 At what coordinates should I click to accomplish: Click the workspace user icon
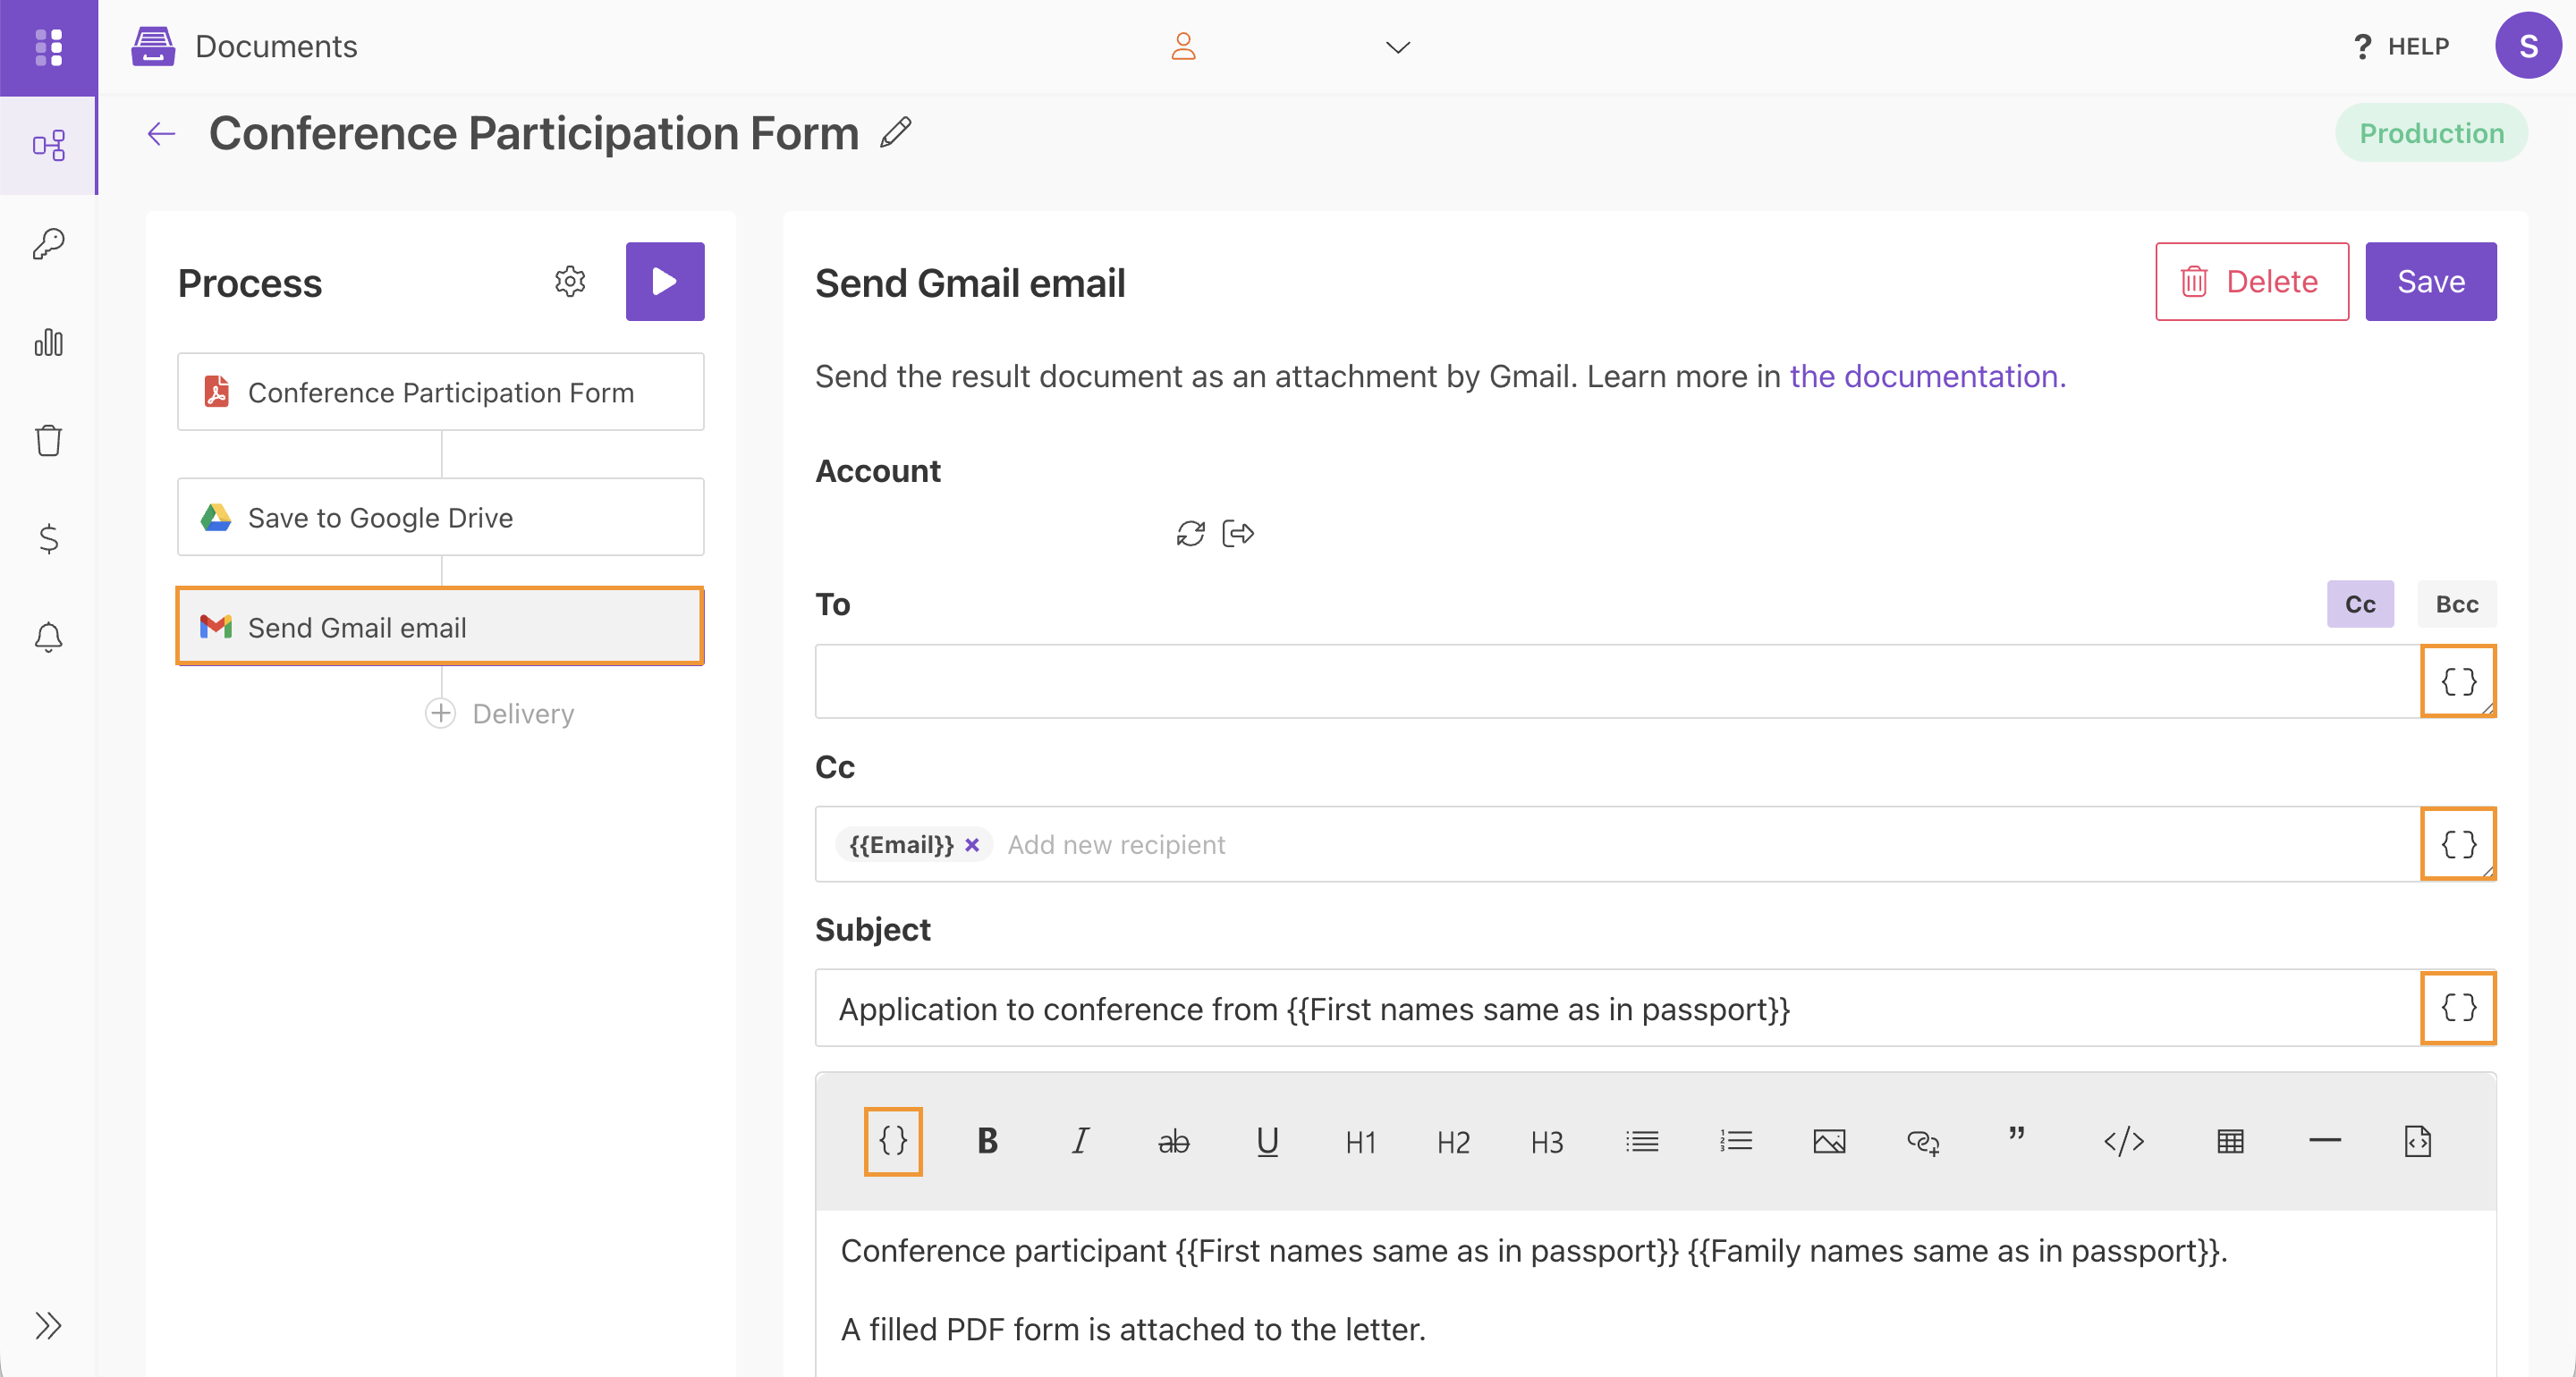coord(1183,46)
